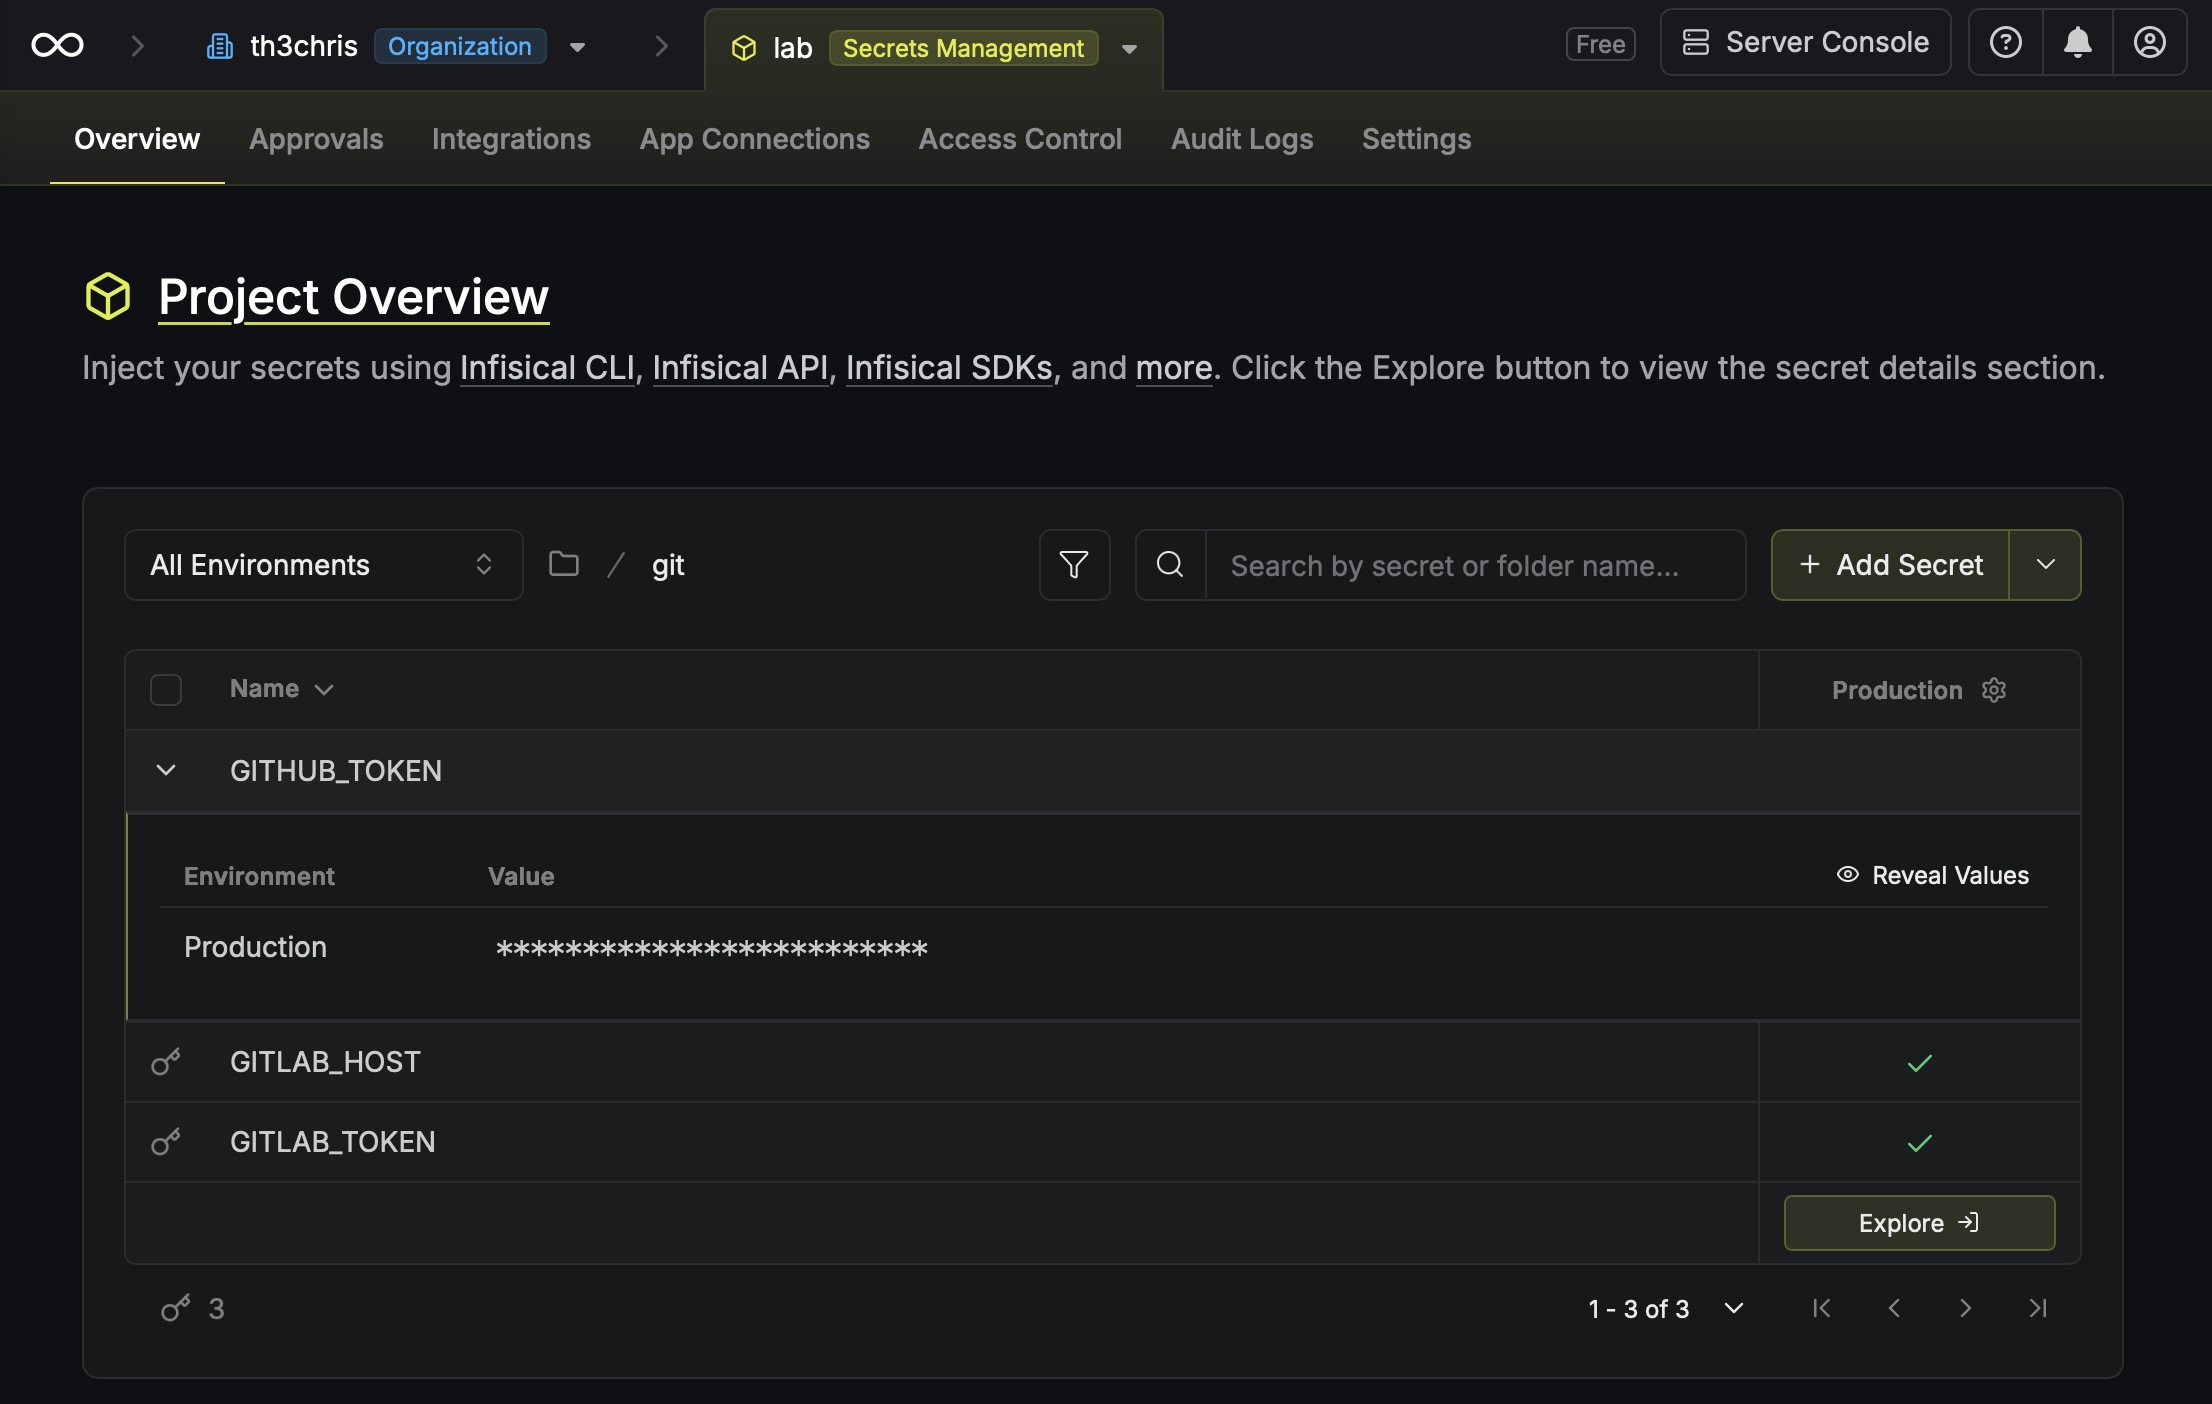Open the Add Secret options dropdown arrow
Viewport: 2212px width, 1404px height.
tap(2045, 565)
